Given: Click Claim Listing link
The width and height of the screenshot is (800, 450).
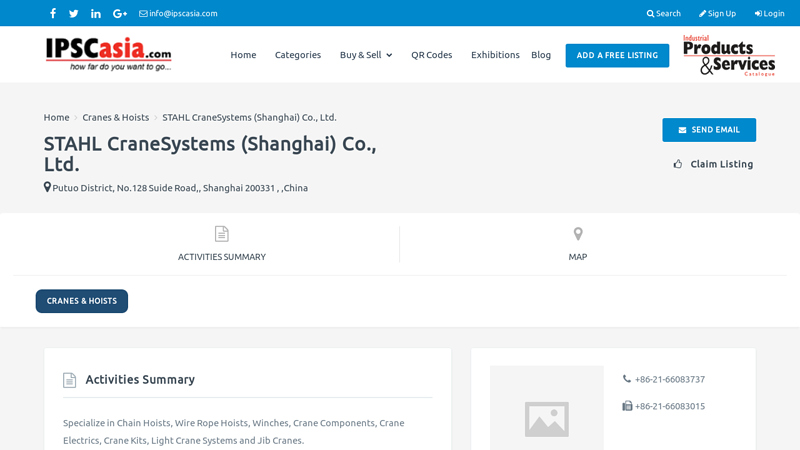Looking at the screenshot, I should click(x=721, y=164).
